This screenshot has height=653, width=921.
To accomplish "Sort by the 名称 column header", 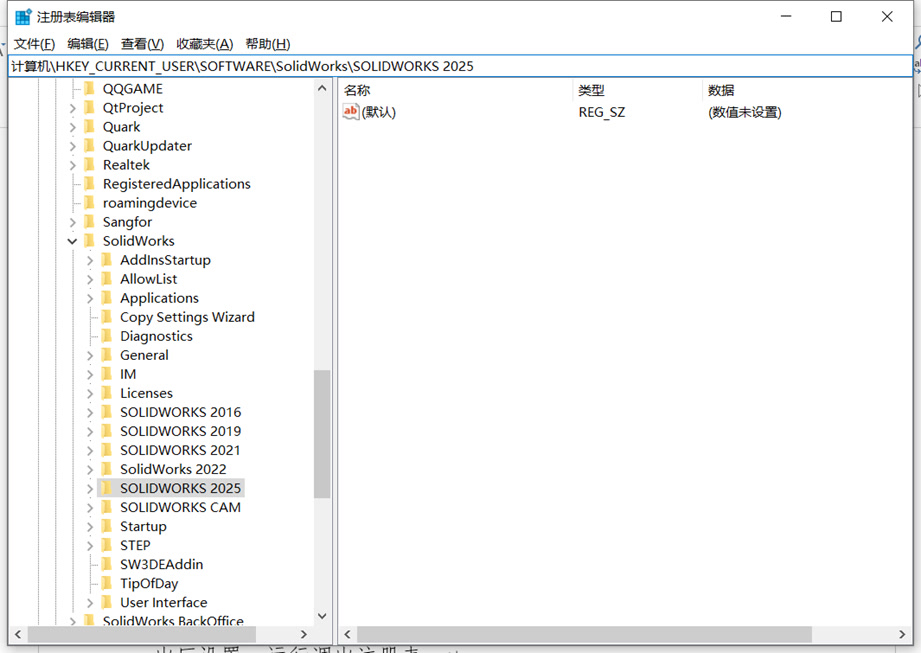I will (357, 90).
